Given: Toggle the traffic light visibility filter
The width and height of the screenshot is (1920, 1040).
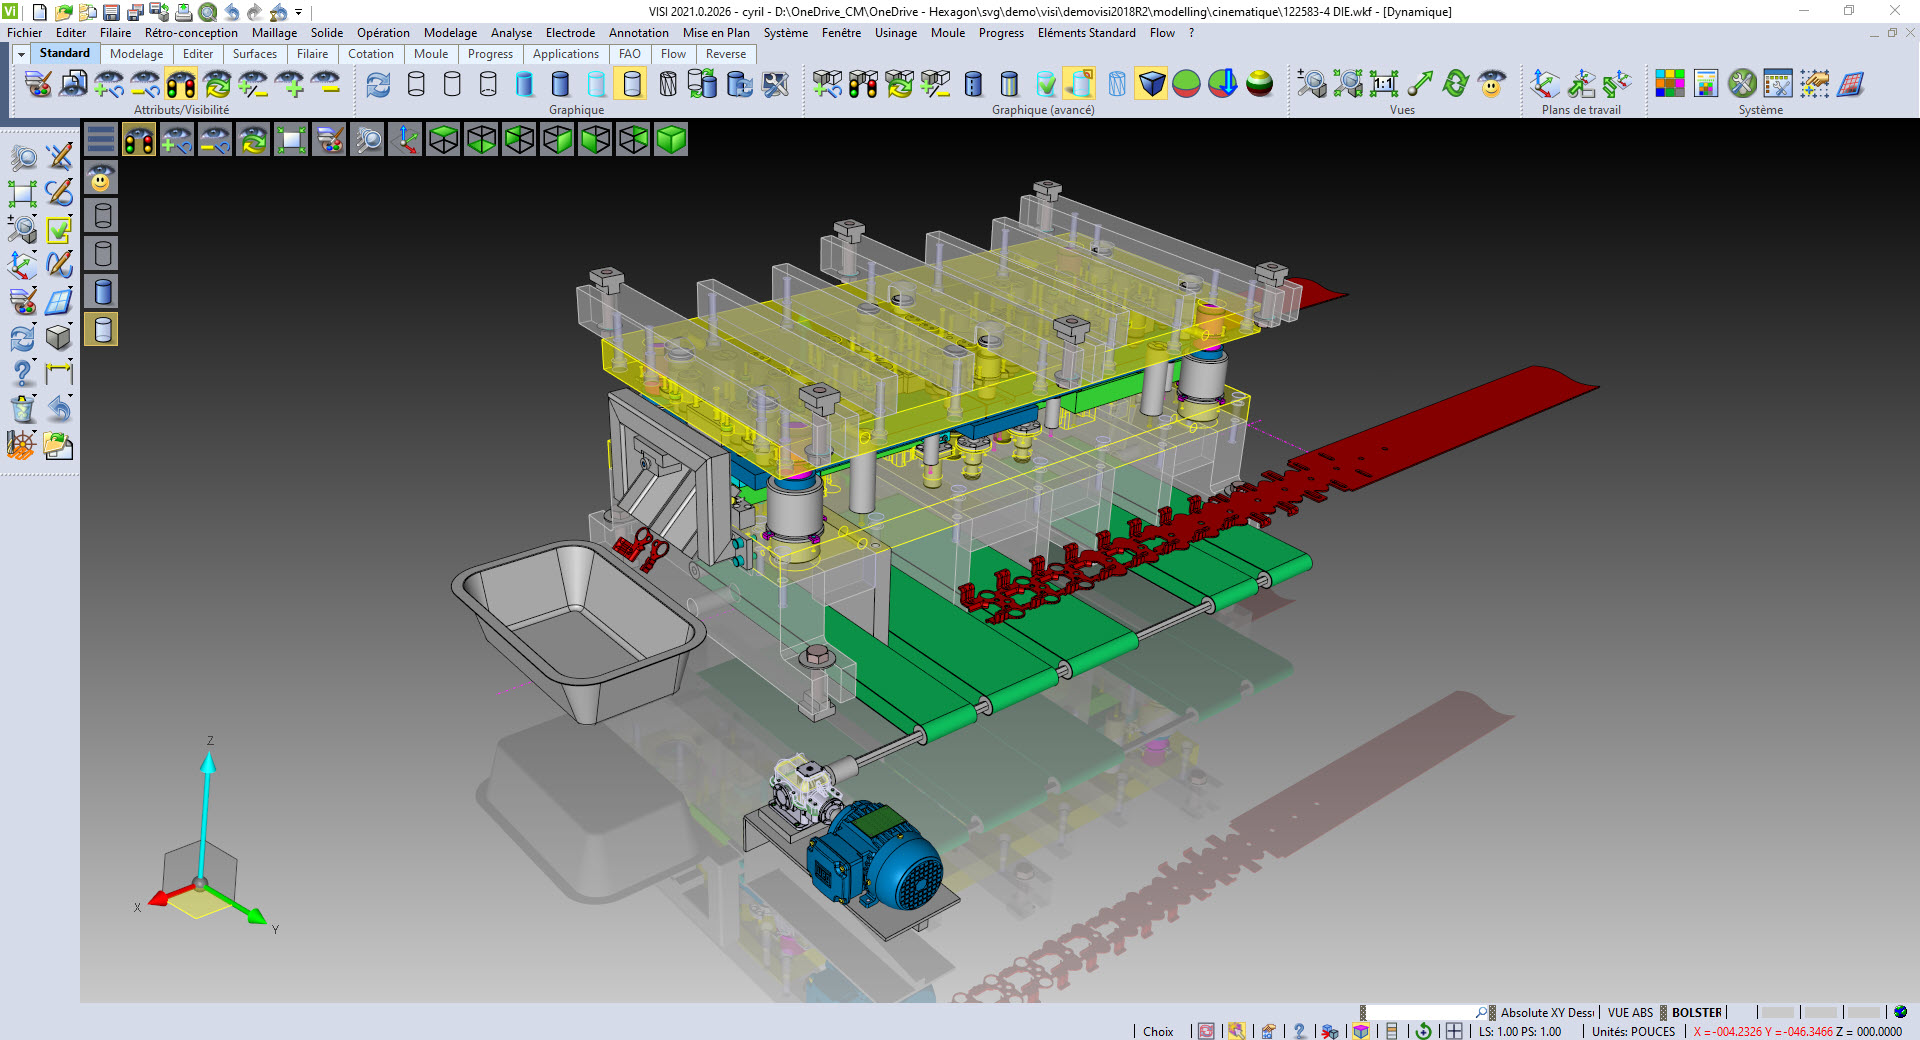Looking at the screenshot, I should point(181,84).
